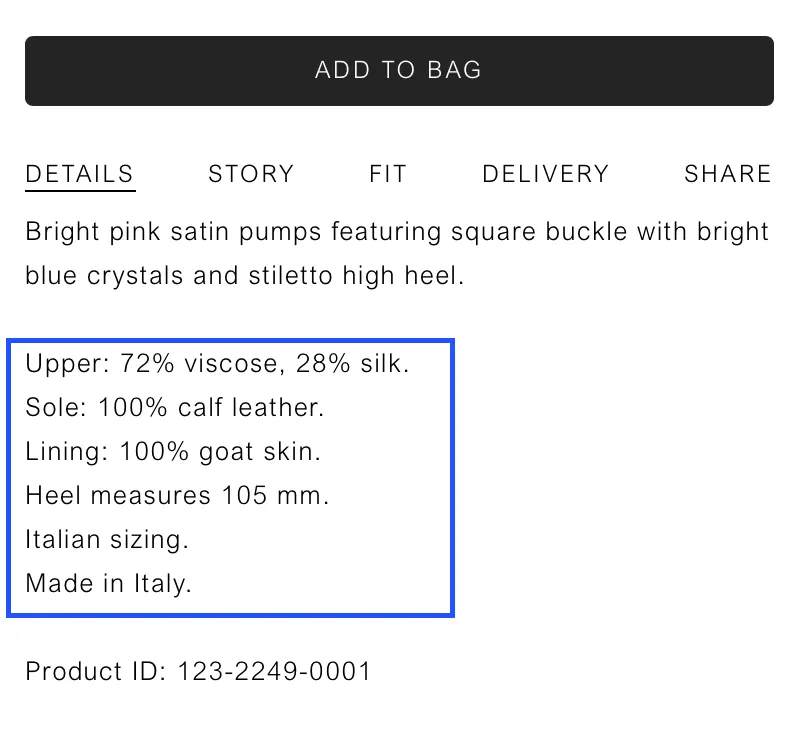The image size is (808, 730).
Task: Select the DETAILS tab
Action: pyautogui.click(x=80, y=174)
